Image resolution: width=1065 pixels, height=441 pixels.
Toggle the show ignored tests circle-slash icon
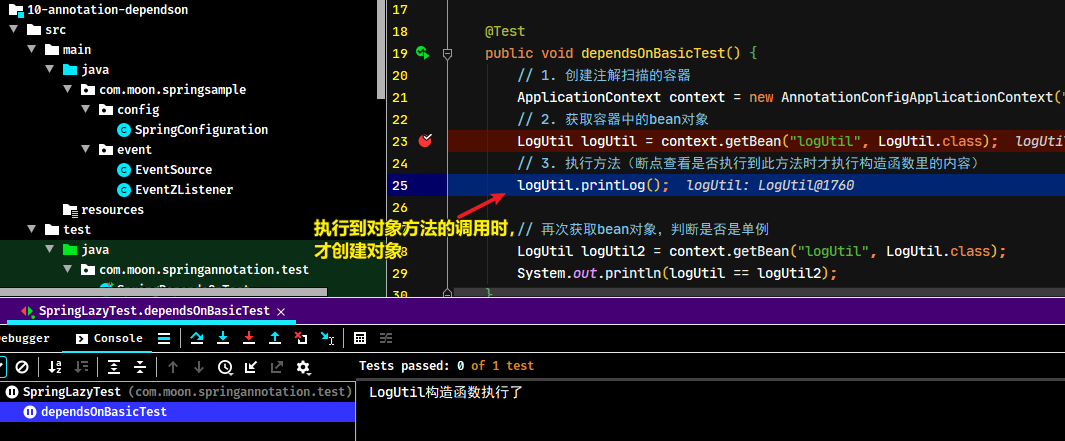(22, 367)
